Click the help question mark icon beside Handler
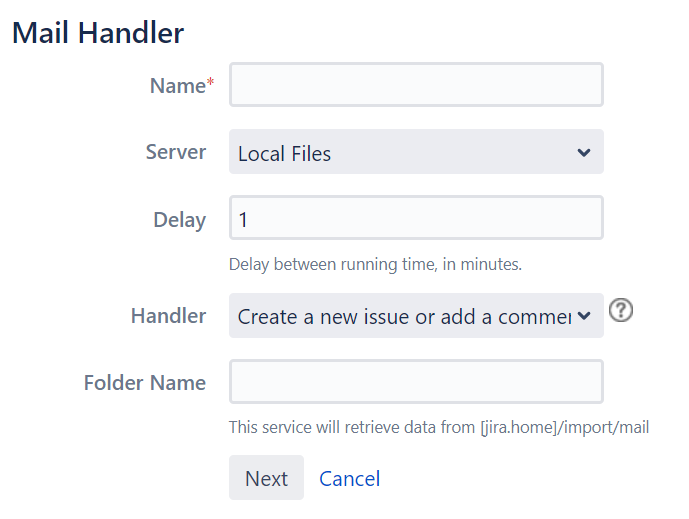Screen dimensions: 689x519 [621, 312]
